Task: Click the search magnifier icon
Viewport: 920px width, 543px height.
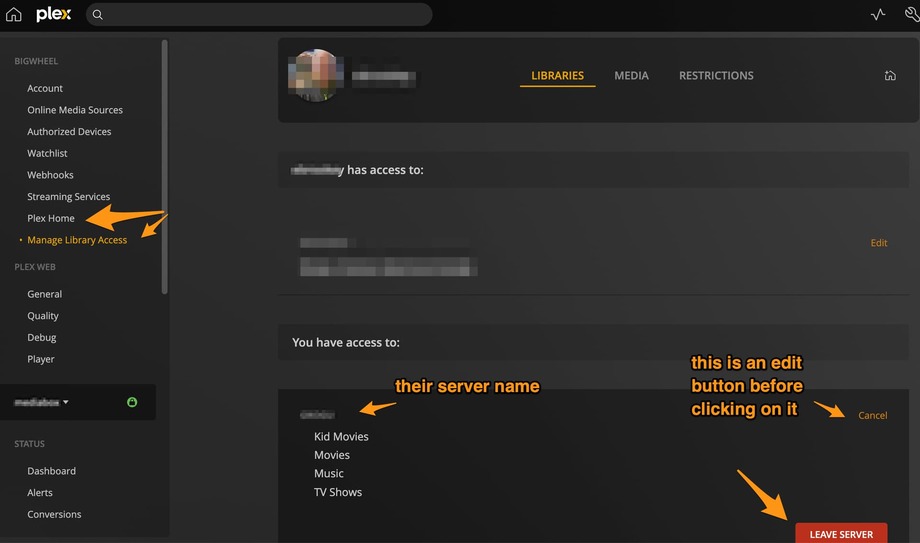Action: [x=98, y=15]
